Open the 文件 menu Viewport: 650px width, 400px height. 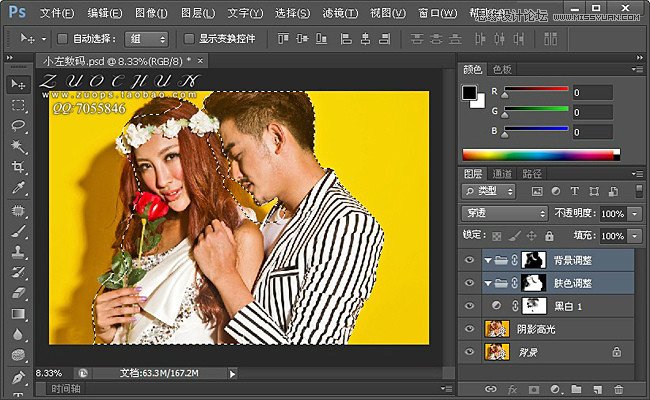click(57, 13)
